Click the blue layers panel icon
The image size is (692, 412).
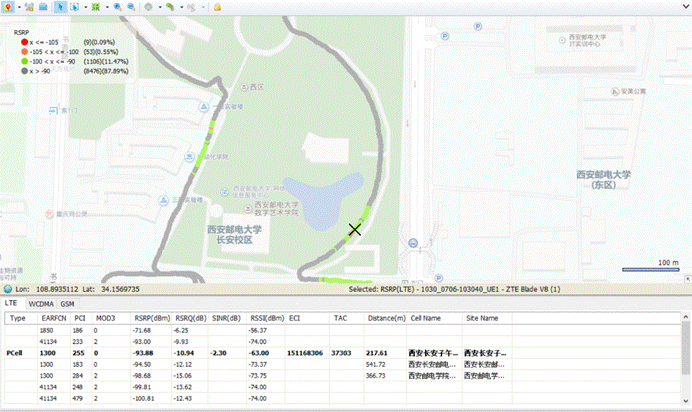coord(43,7)
